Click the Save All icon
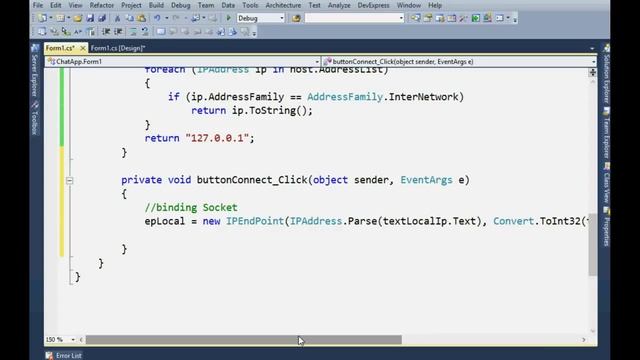 tap(102, 18)
